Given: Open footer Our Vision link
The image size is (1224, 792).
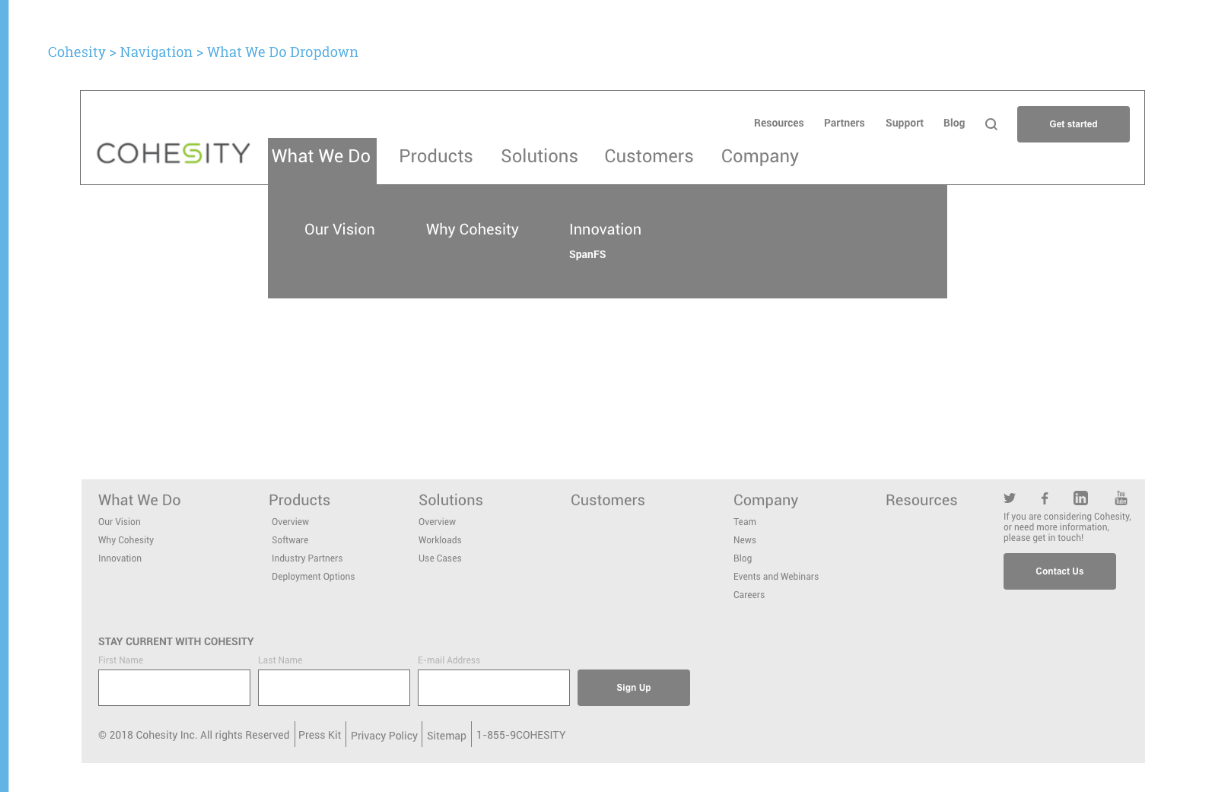Looking at the screenshot, I should coord(119,522).
